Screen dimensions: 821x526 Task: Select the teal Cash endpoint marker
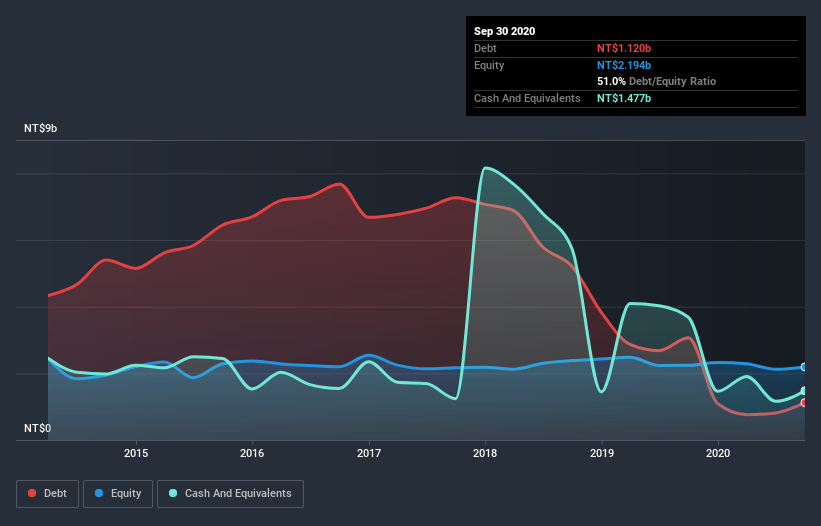point(804,391)
